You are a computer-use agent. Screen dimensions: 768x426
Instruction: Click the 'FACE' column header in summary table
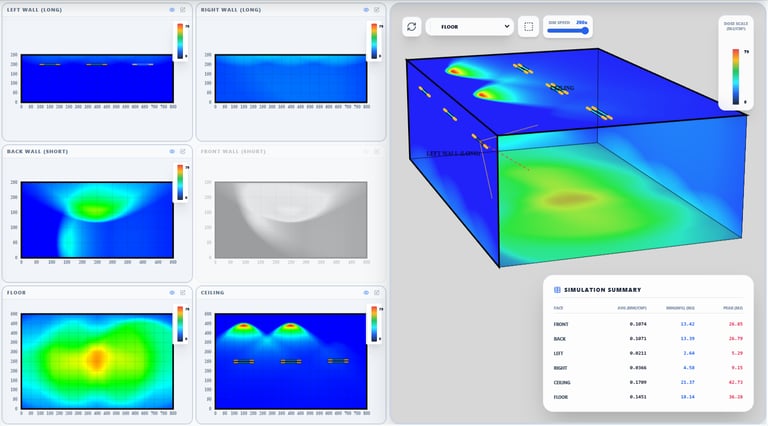pos(558,308)
